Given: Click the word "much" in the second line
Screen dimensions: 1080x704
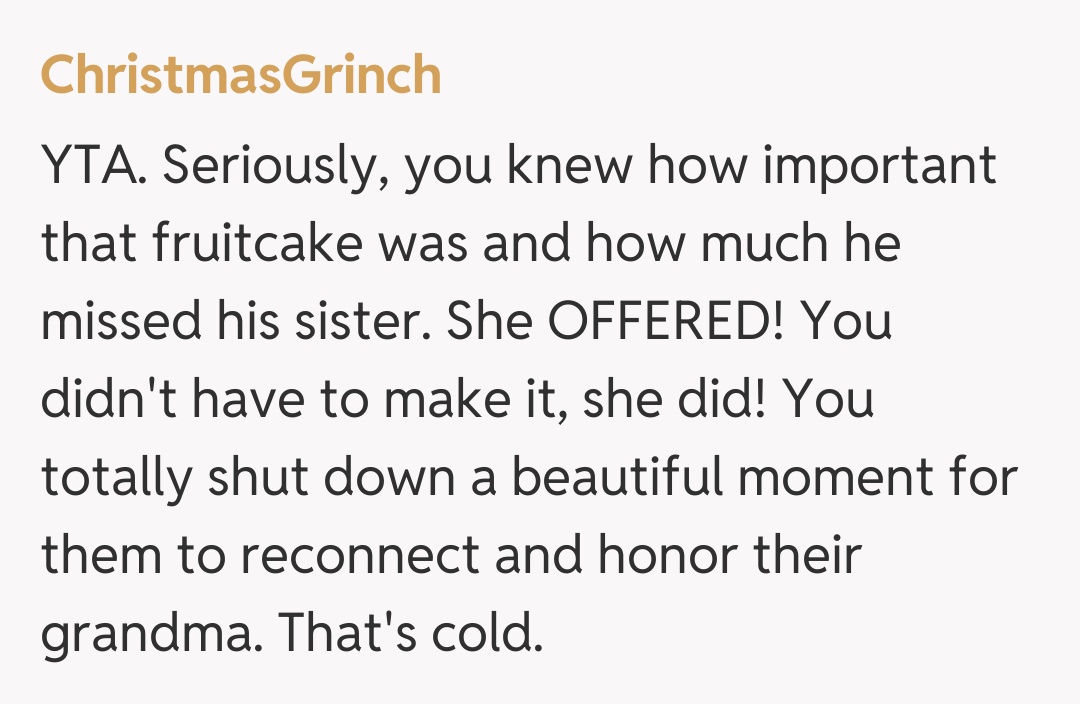Looking at the screenshot, I should 775,245.
